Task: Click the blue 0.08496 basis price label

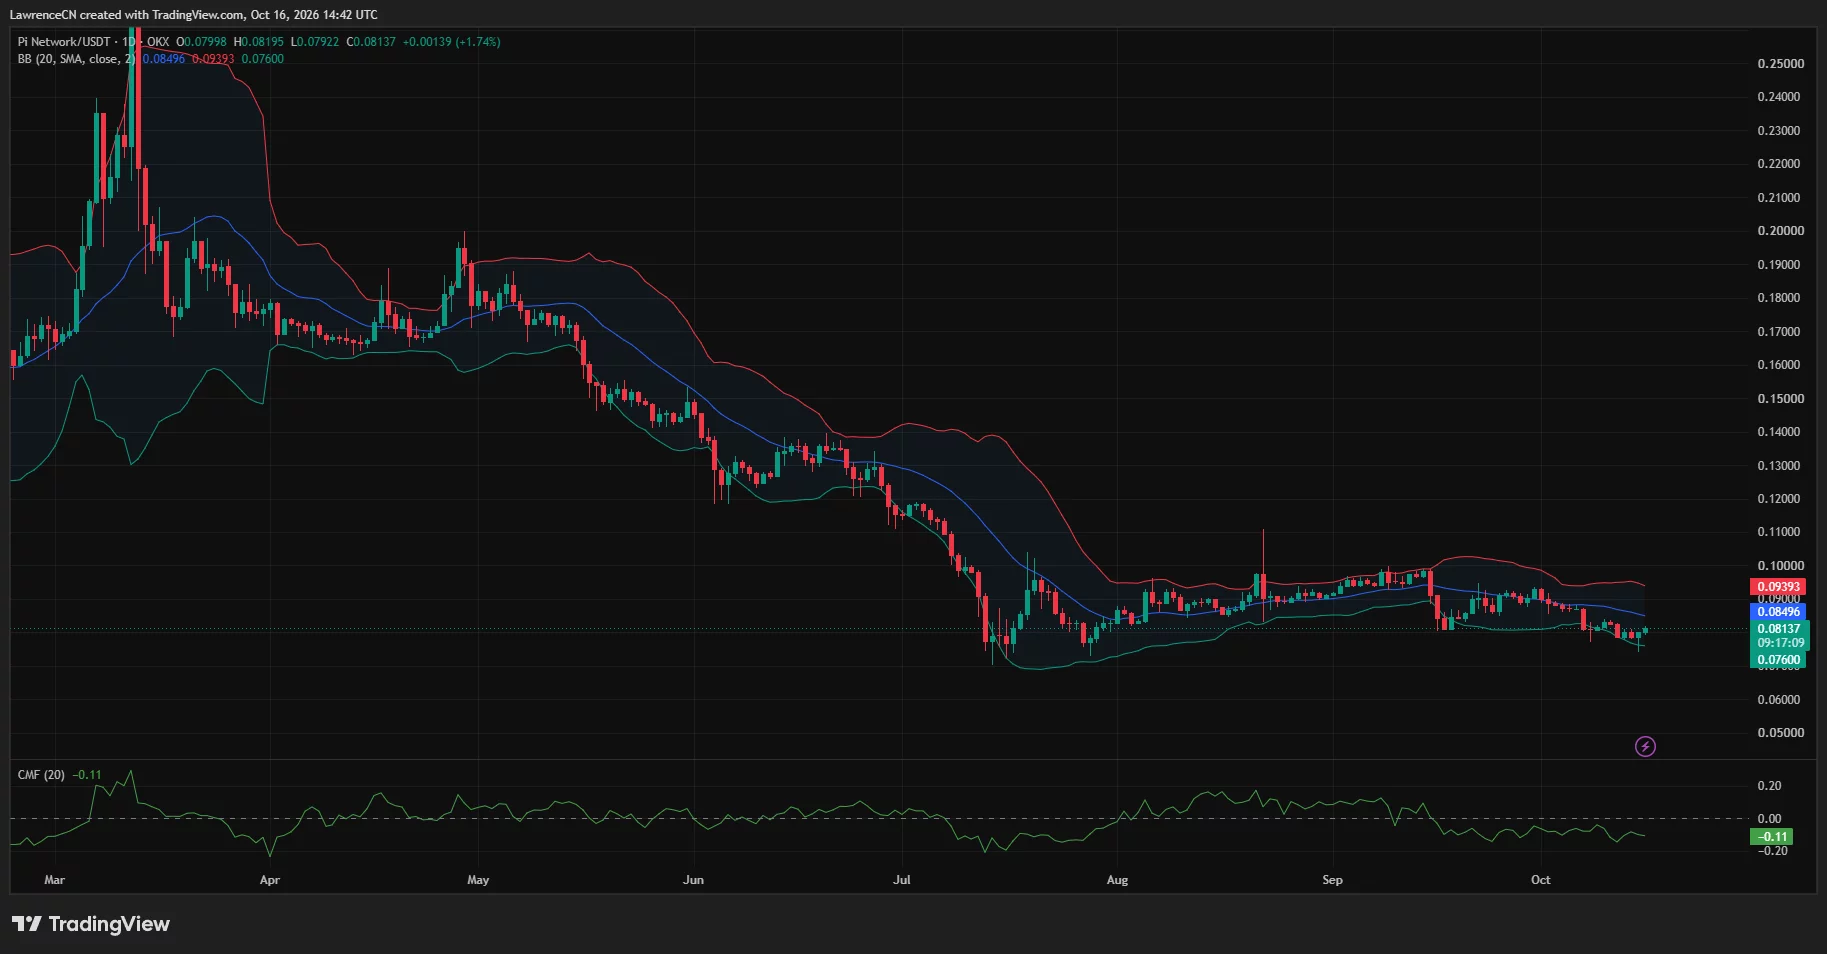Action: 1778,612
